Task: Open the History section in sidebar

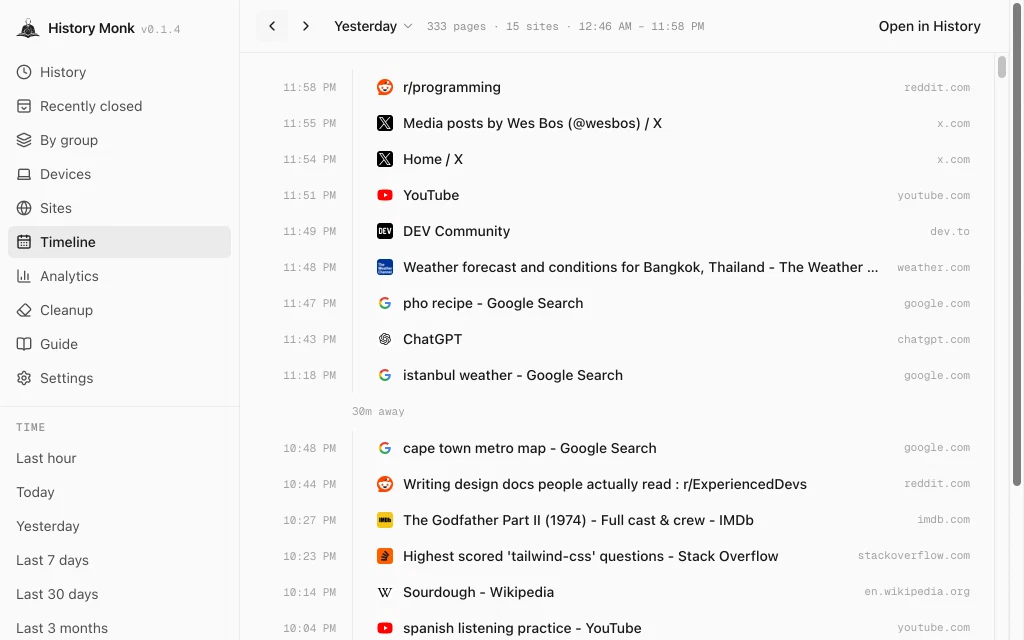Action: coord(120,72)
